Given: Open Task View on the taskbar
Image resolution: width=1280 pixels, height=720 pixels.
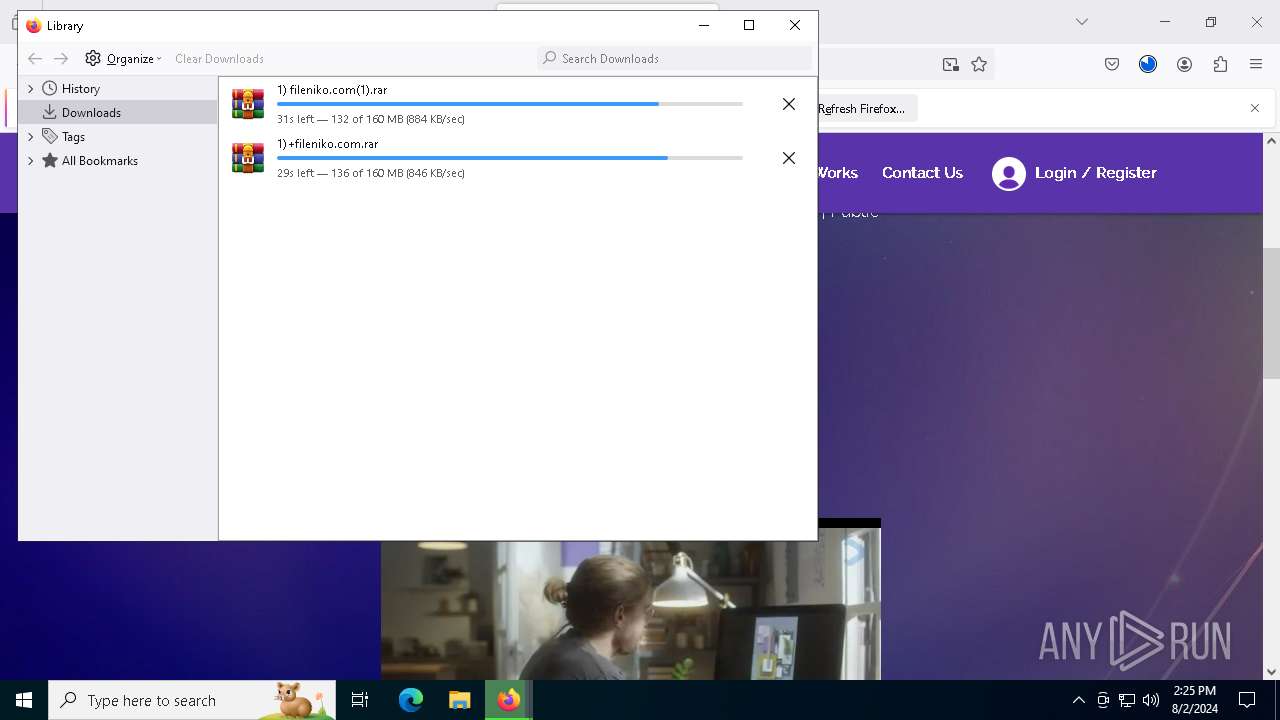Looking at the screenshot, I should tap(360, 700).
